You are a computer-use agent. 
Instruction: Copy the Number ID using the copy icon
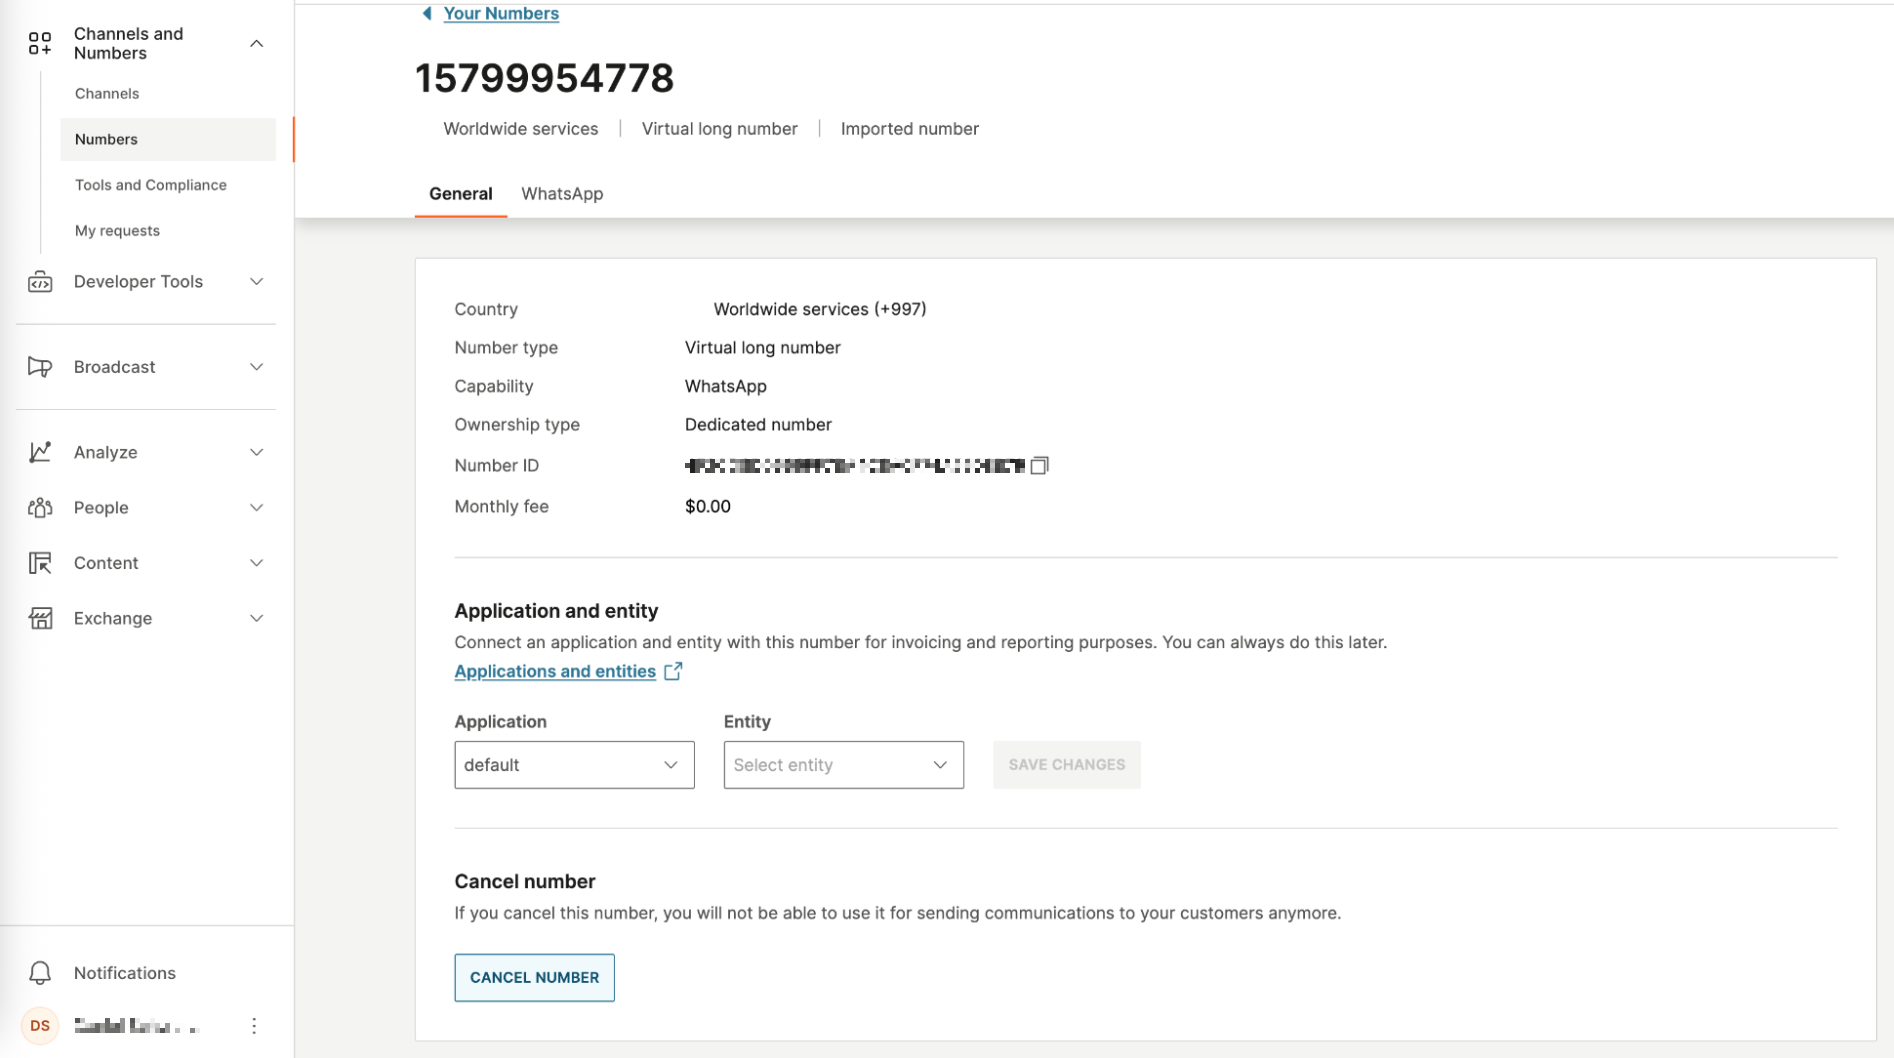(1041, 465)
